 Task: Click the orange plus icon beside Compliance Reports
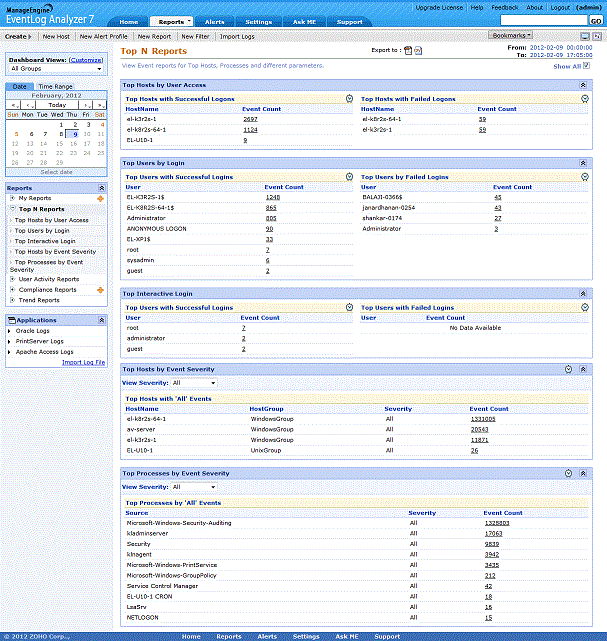tap(99, 290)
